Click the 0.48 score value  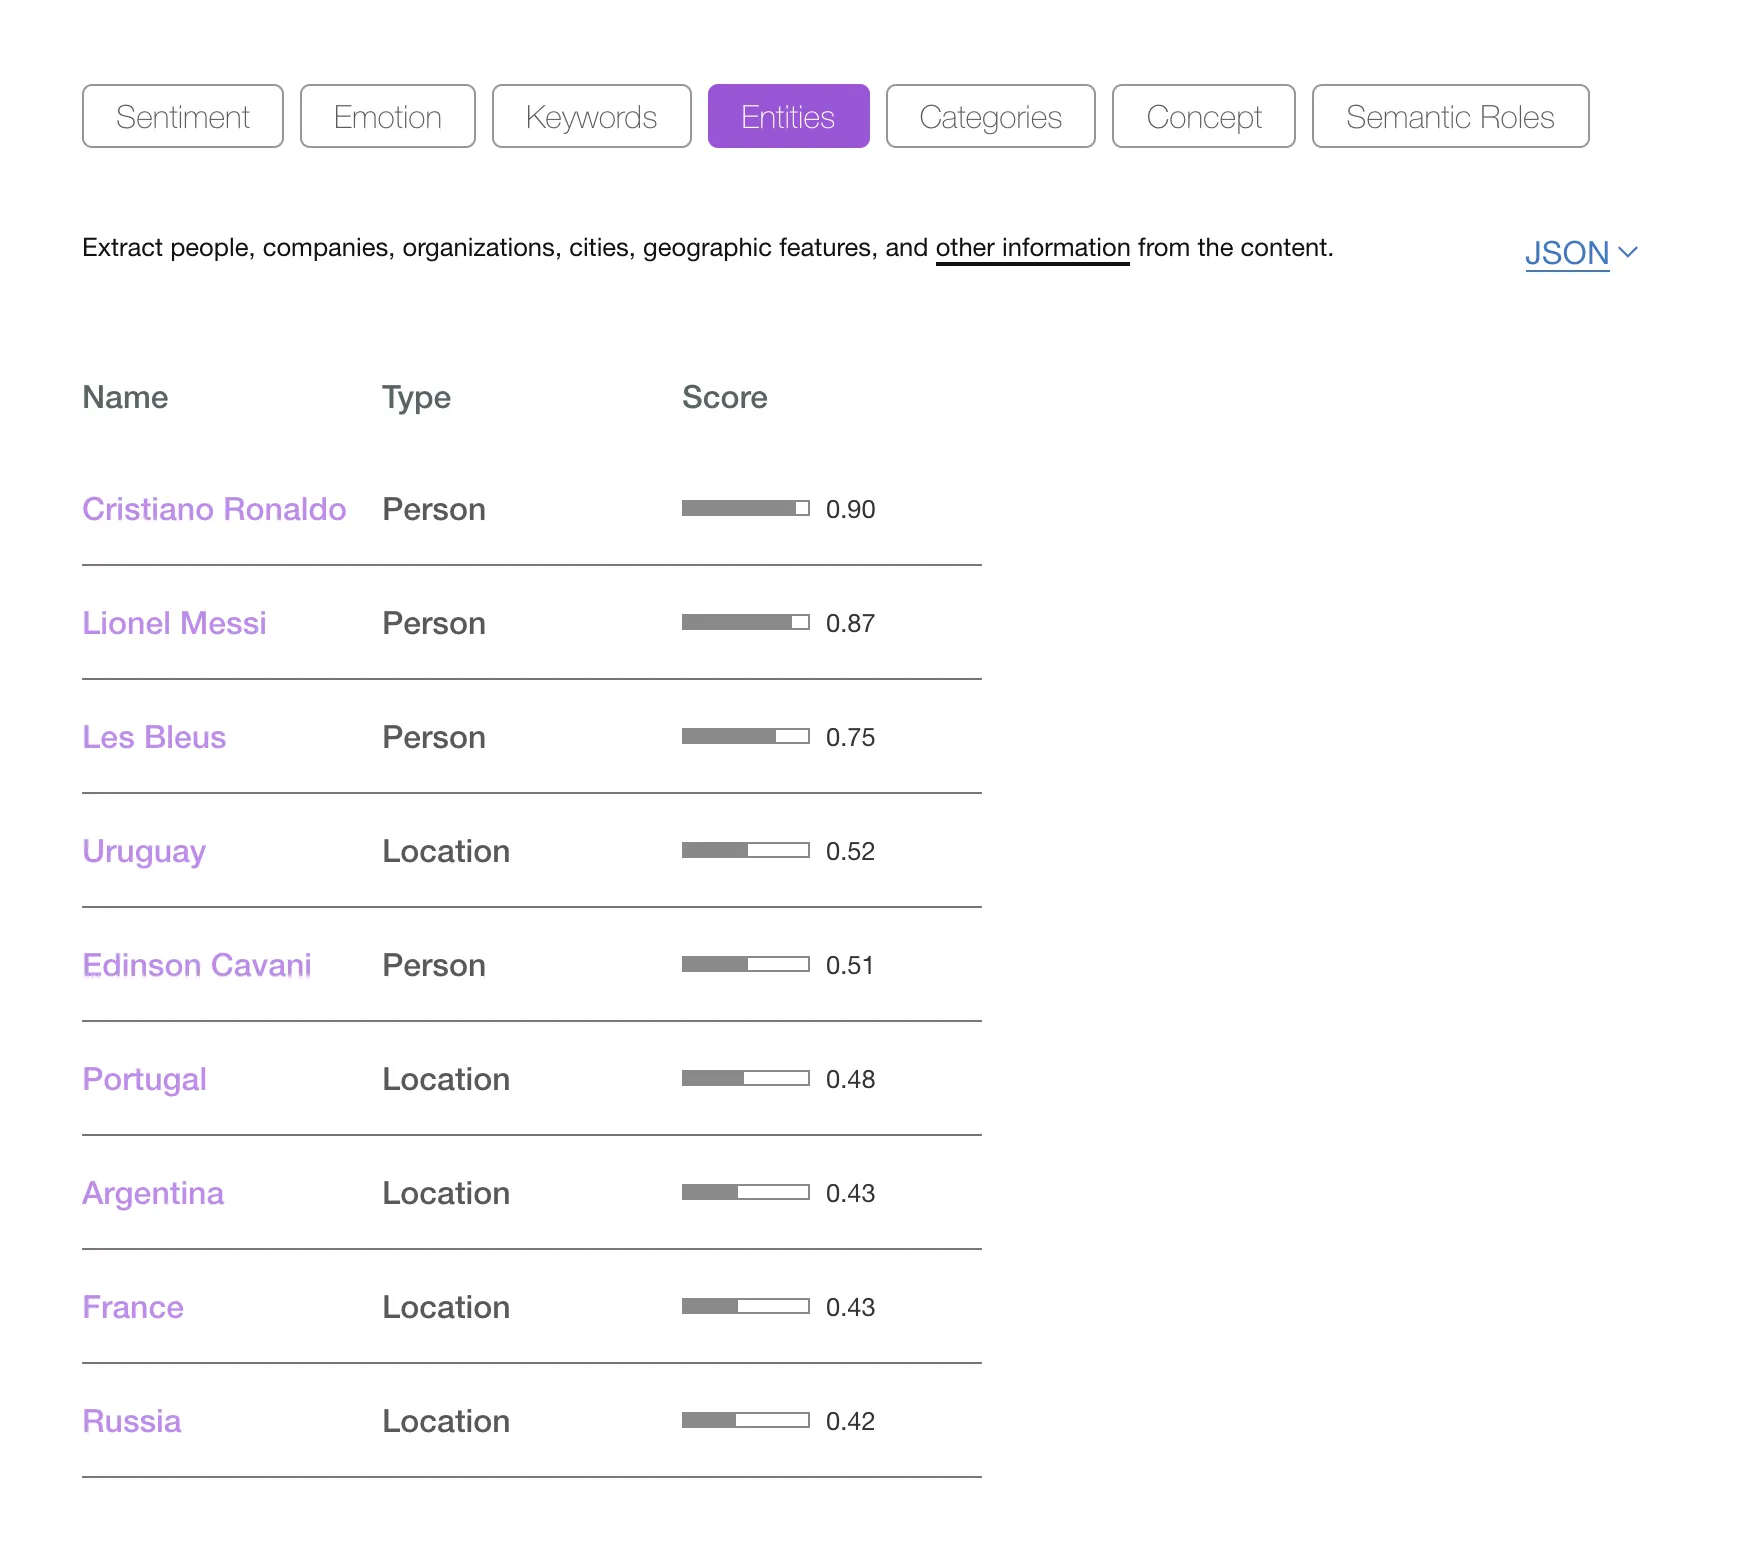[850, 1079]
